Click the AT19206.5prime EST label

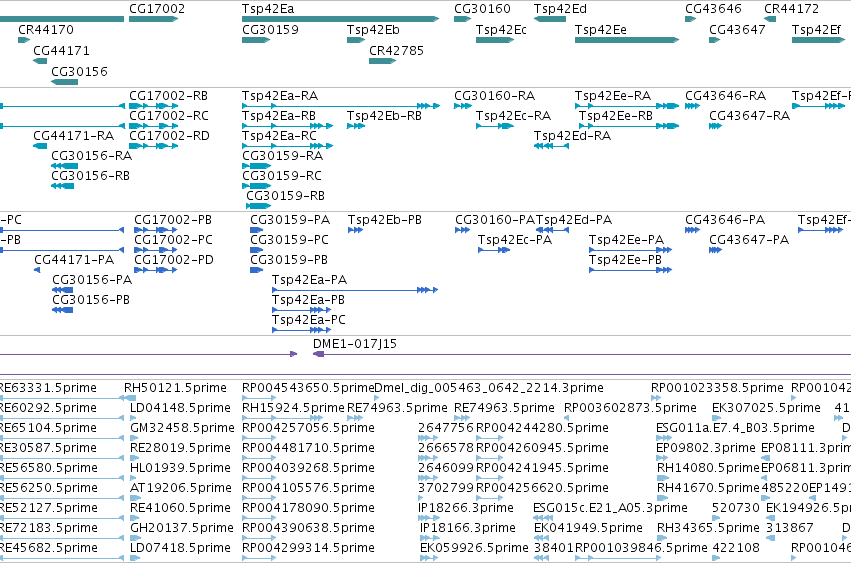click(x=181, y=488)
